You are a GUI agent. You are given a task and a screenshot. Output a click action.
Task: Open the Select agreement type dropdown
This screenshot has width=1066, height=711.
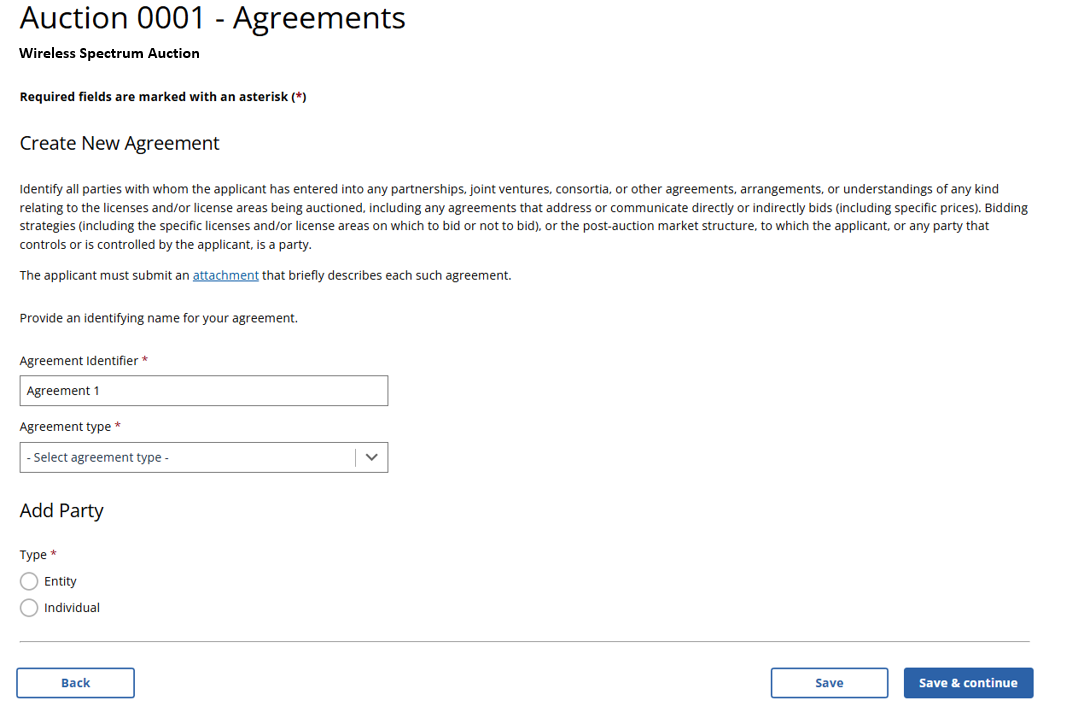[187, 458]
